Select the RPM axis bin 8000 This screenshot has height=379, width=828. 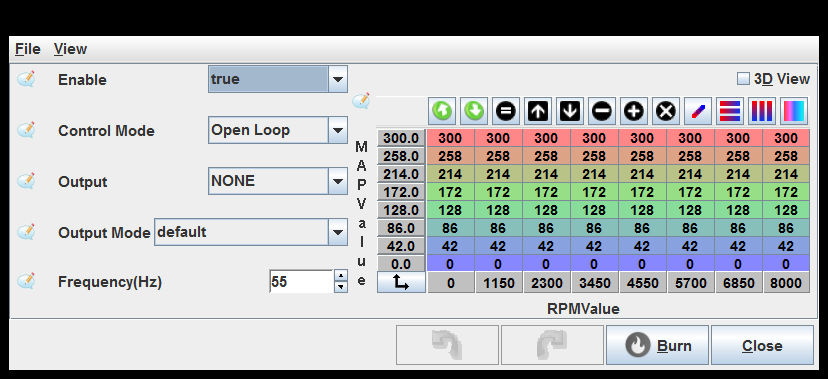tap(786, 283)
